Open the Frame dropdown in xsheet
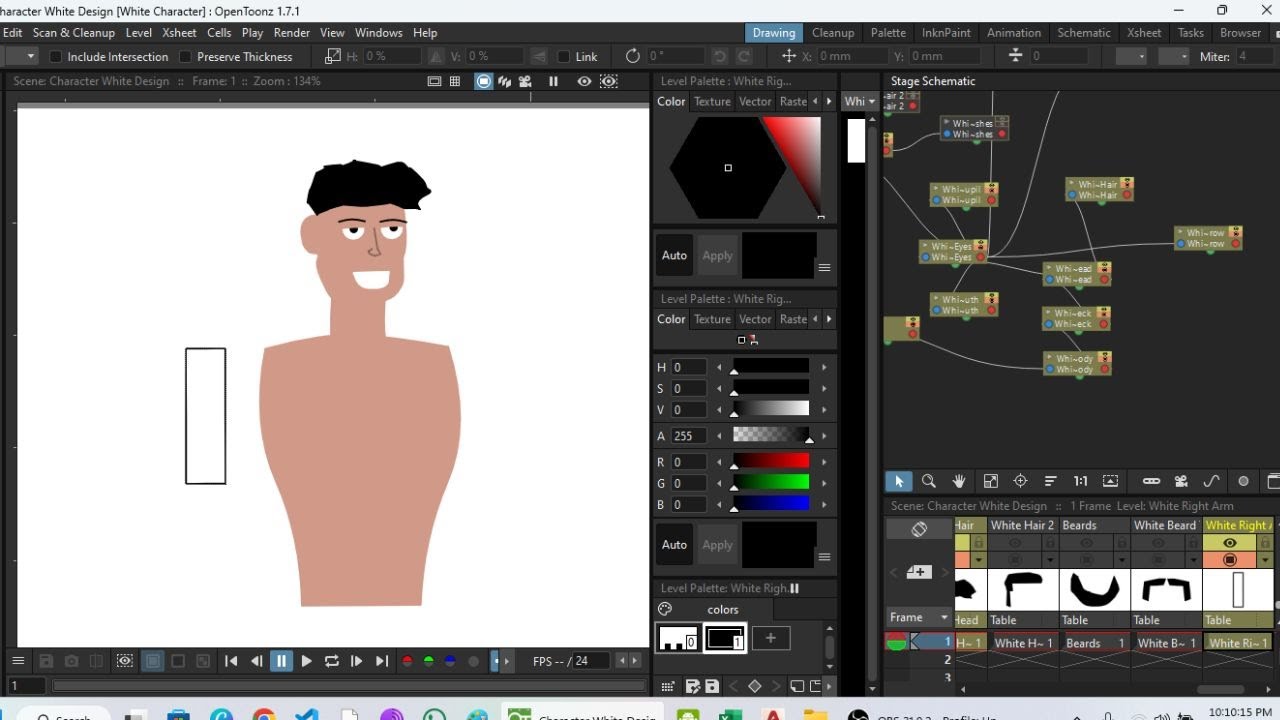Image resolution: width=1280 pixels, height=720 pixels. click(x=919, y=617)
